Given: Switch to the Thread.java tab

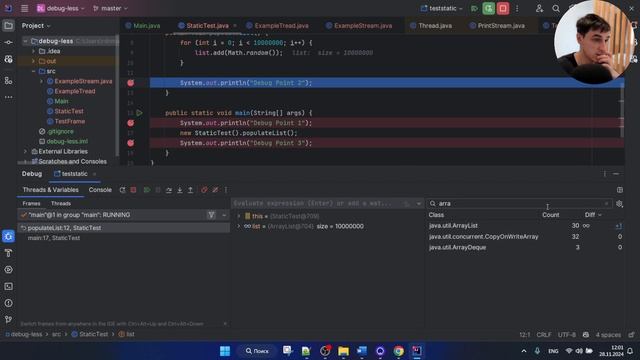Looking at the screenshot, I should (431, 26).
